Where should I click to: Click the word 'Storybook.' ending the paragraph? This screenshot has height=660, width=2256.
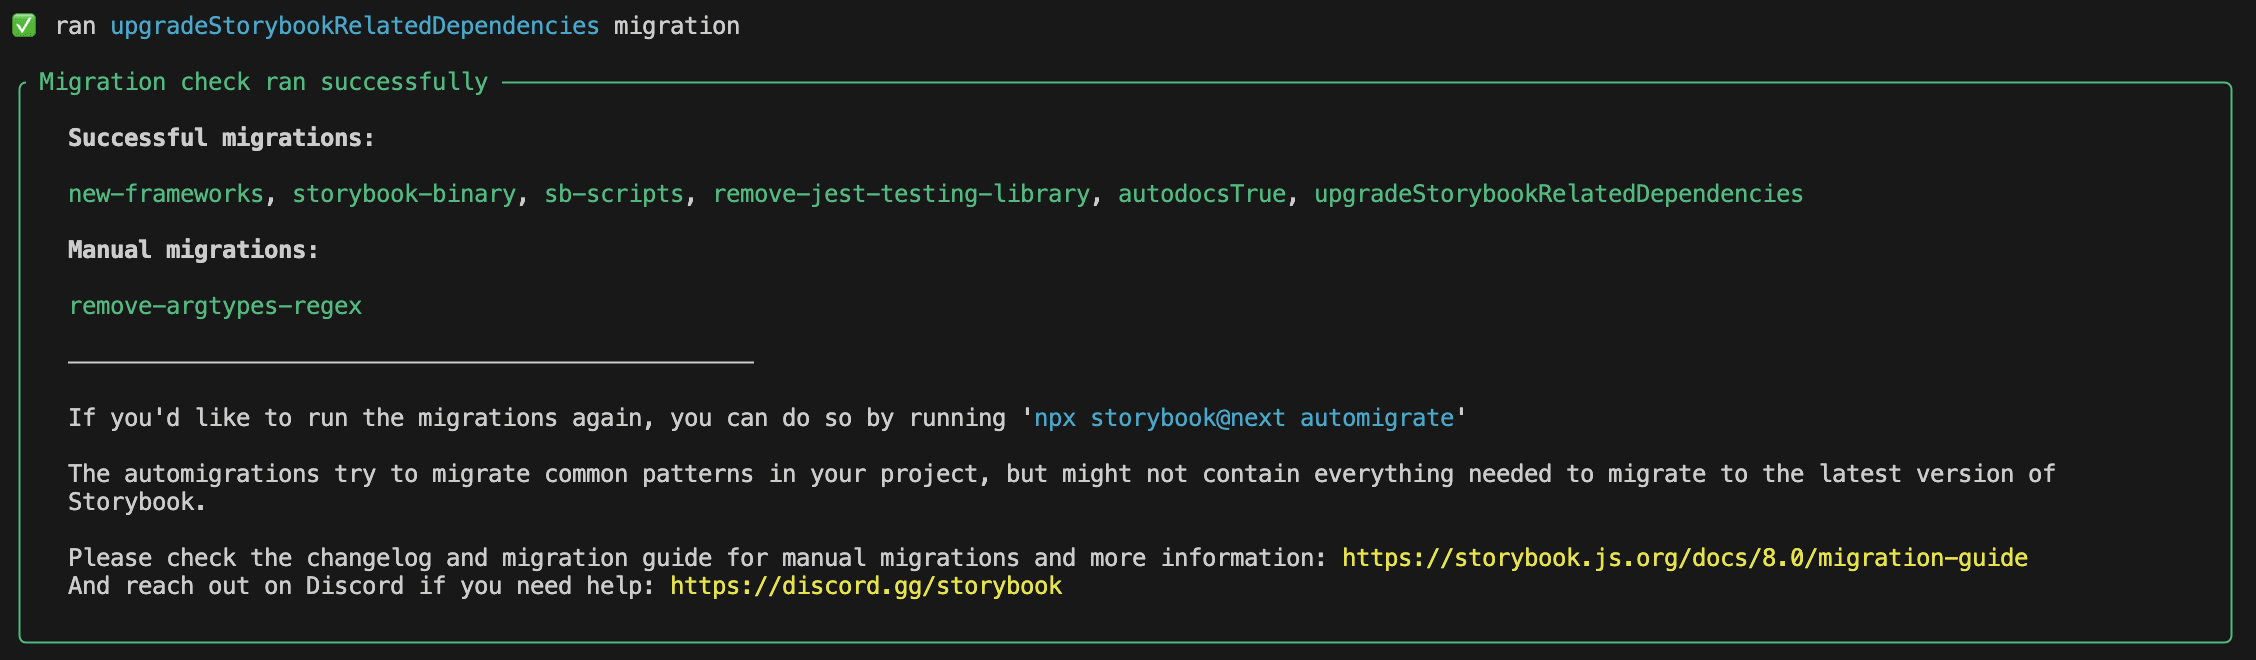click(x=137, y=502)
